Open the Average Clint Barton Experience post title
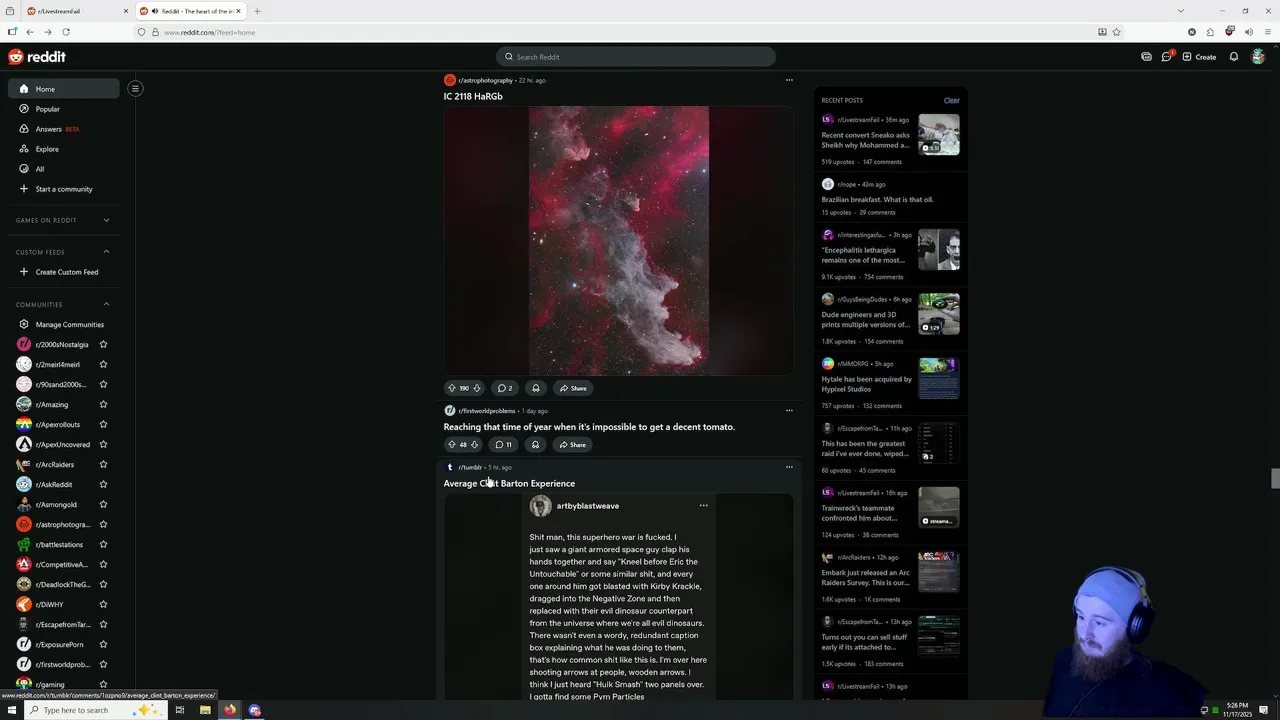The height and width of the screenshot is (720, 1280). 509,484
